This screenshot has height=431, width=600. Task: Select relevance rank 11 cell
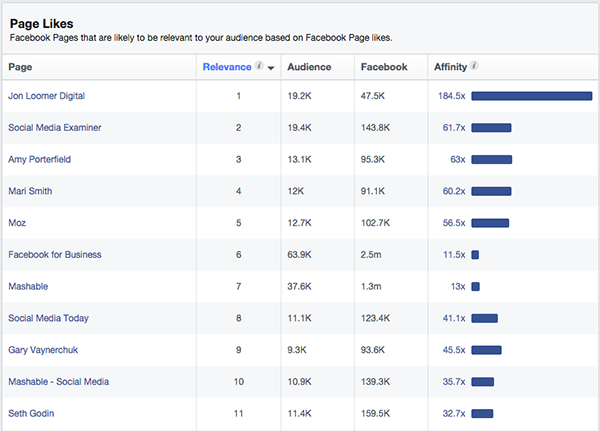pos(238,414)
